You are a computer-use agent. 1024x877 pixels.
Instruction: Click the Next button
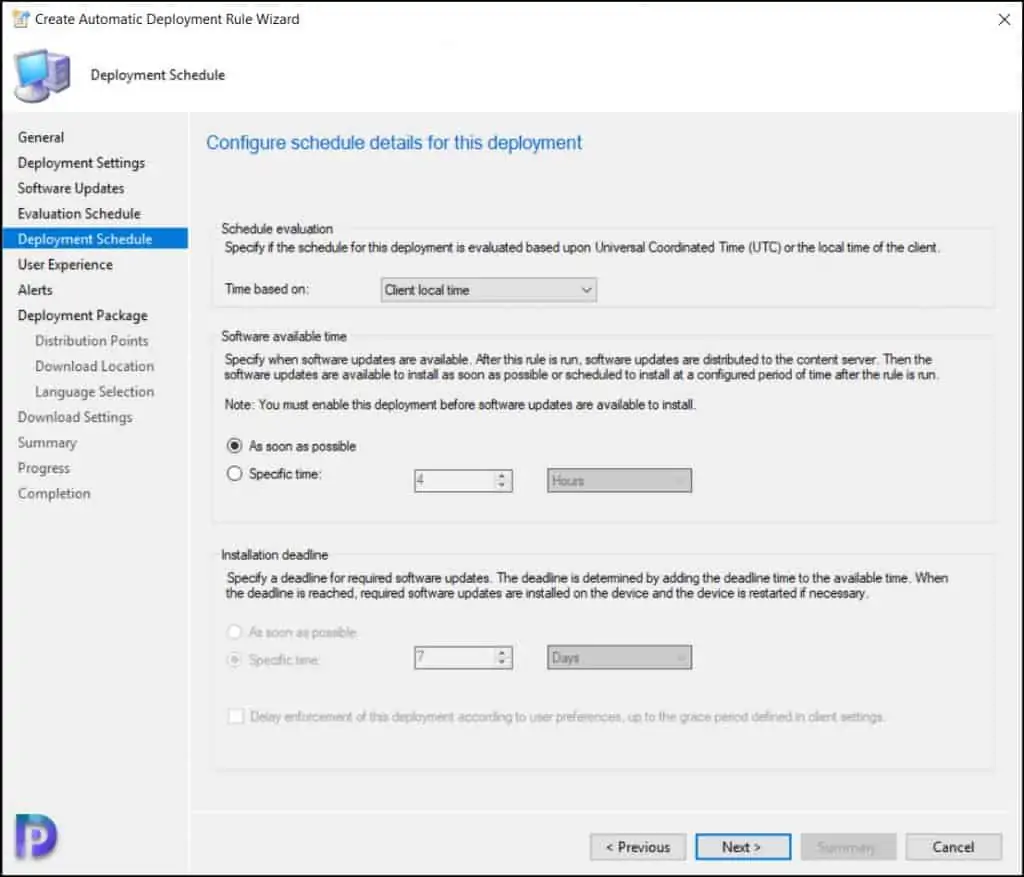coord(742,847)
